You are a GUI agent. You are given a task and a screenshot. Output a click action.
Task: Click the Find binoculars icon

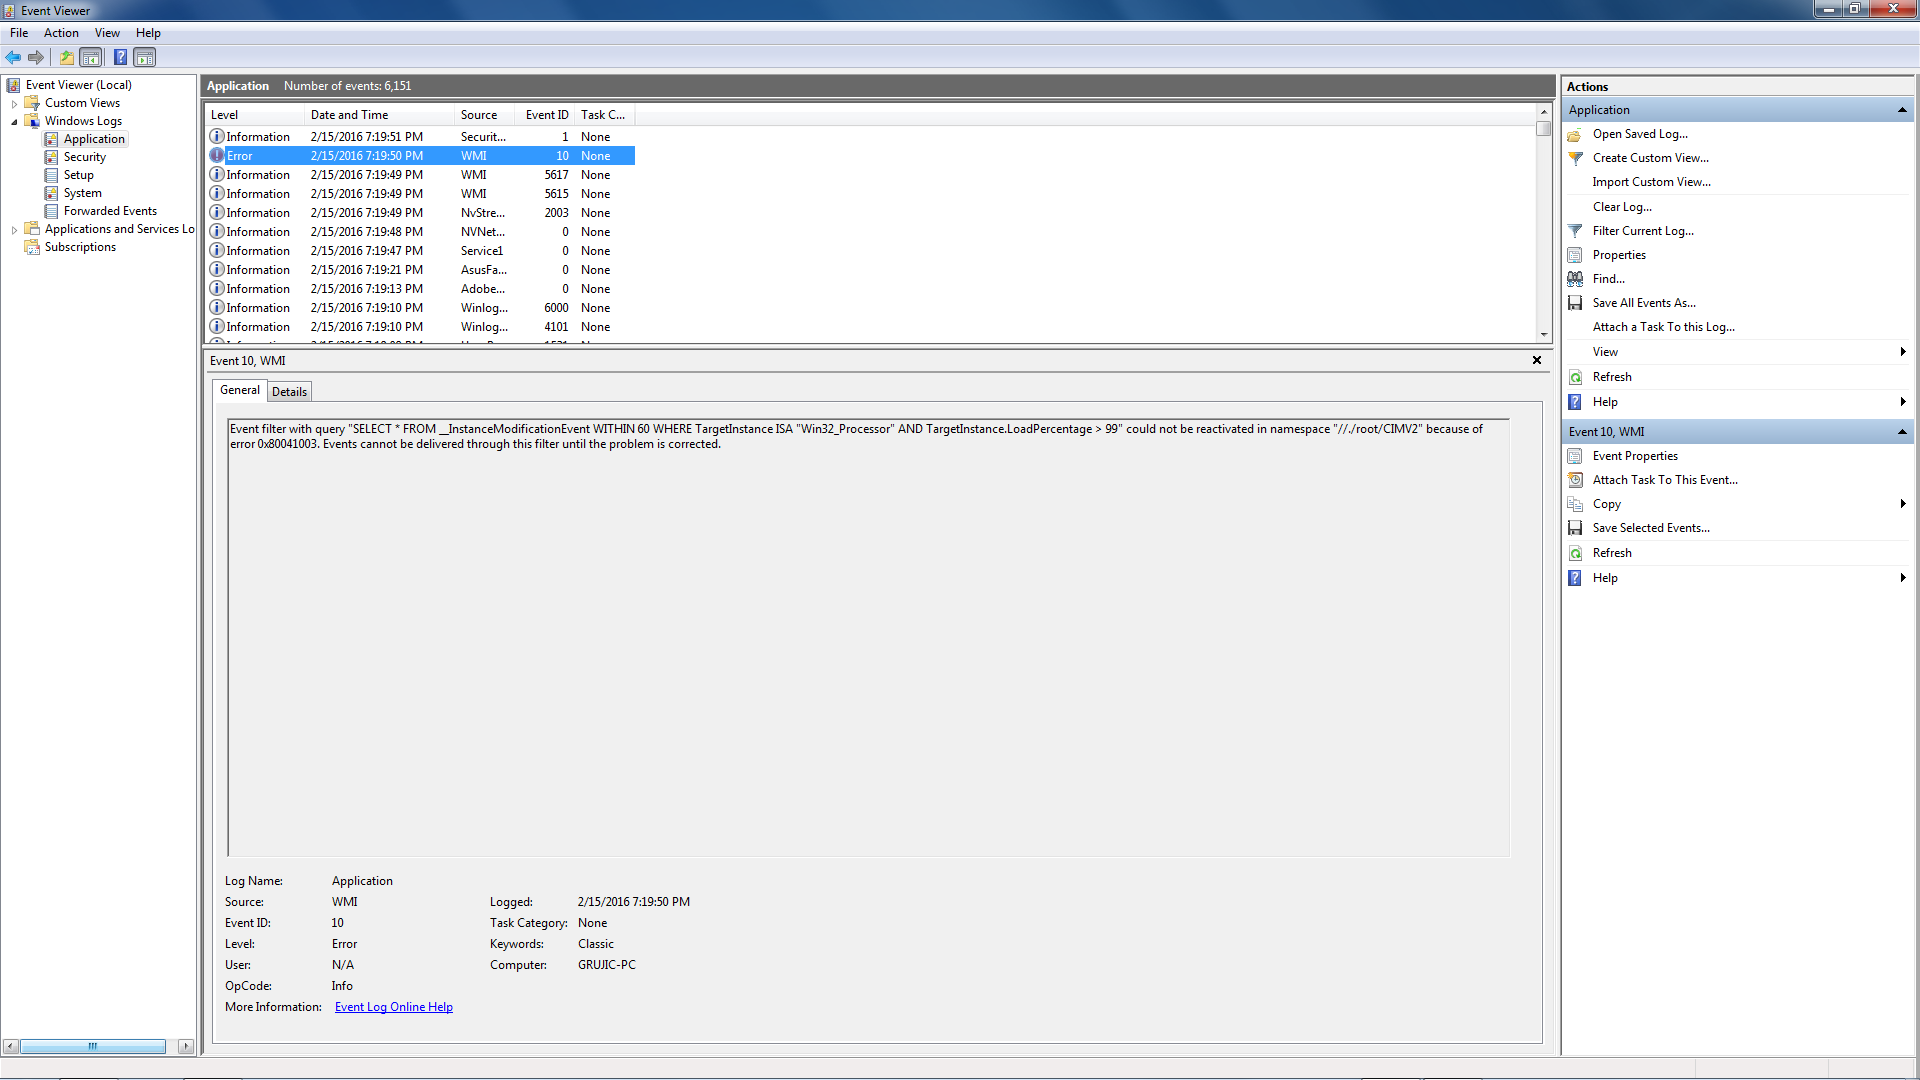[x=1575, y=279]
